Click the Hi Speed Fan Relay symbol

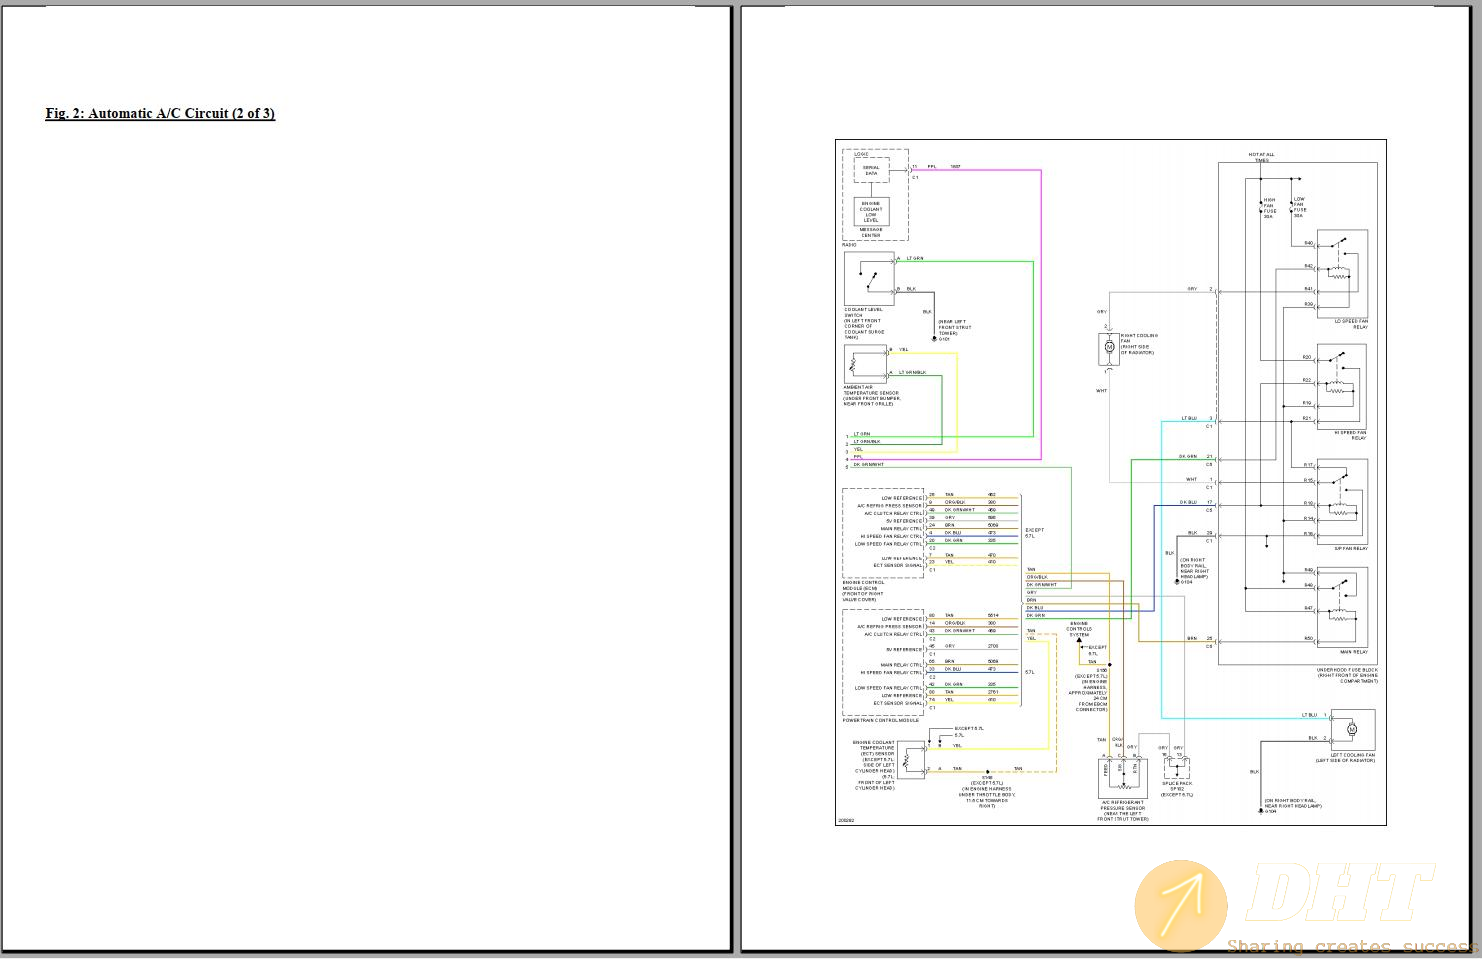[x=1342, y=387]
